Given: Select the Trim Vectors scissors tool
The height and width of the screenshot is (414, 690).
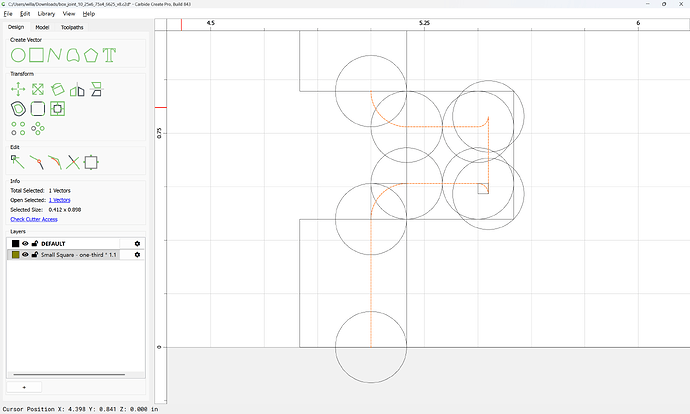Looking at the screenshot, I should point(73,162).
